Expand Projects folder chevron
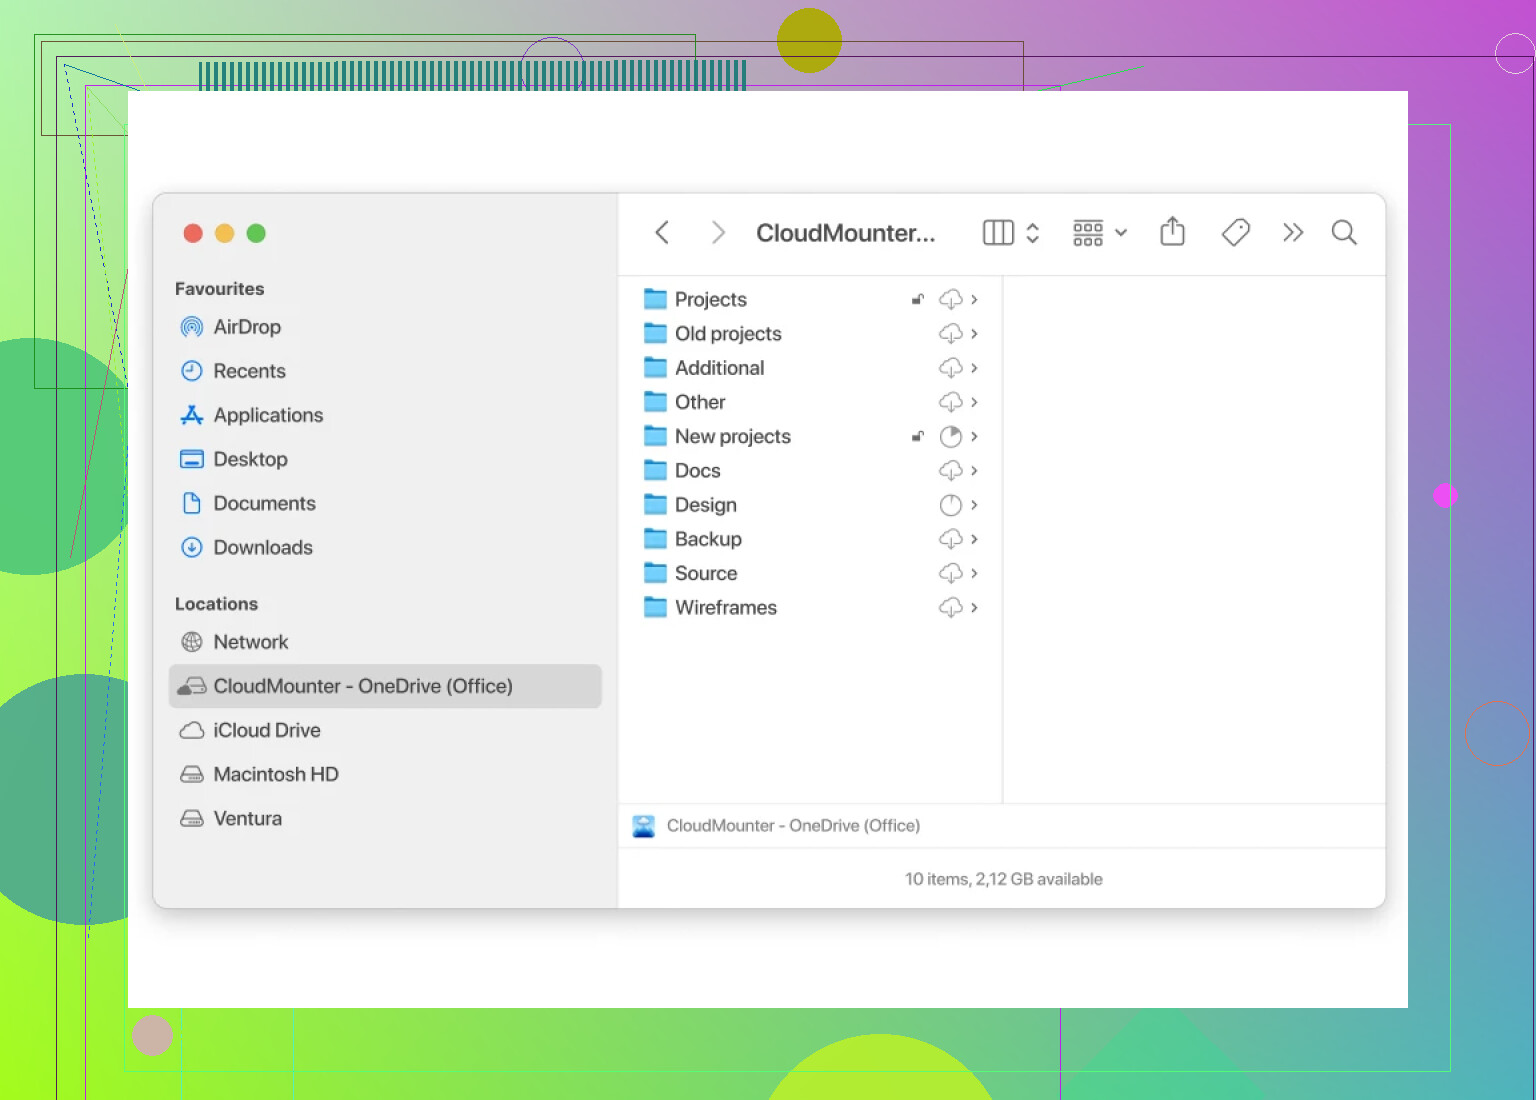Viewport: 1536px width, 1100px height. [x=974, y=299]
